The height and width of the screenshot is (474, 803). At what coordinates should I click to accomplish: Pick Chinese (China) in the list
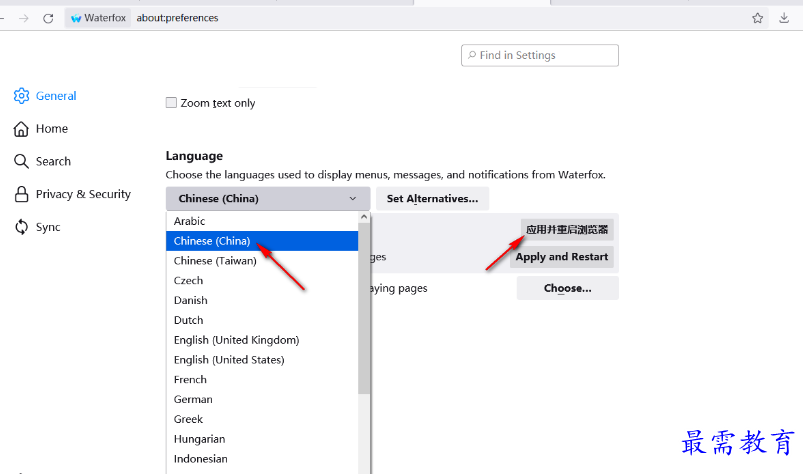(262, 241)
